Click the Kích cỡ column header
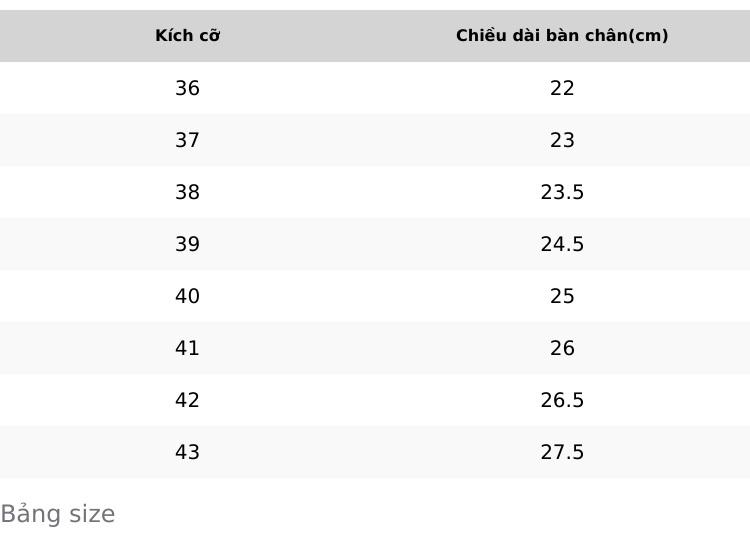This screenshot has height=550, width=750. coord(188,35)
